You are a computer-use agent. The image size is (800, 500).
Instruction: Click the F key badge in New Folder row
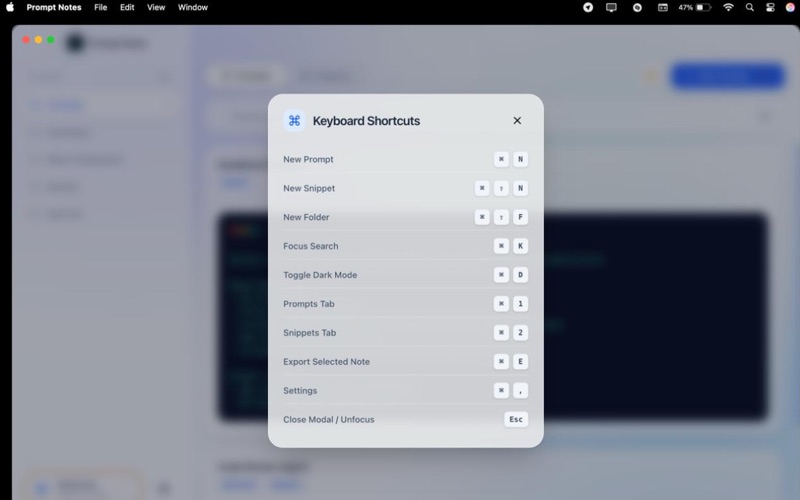tap(520, 217)
